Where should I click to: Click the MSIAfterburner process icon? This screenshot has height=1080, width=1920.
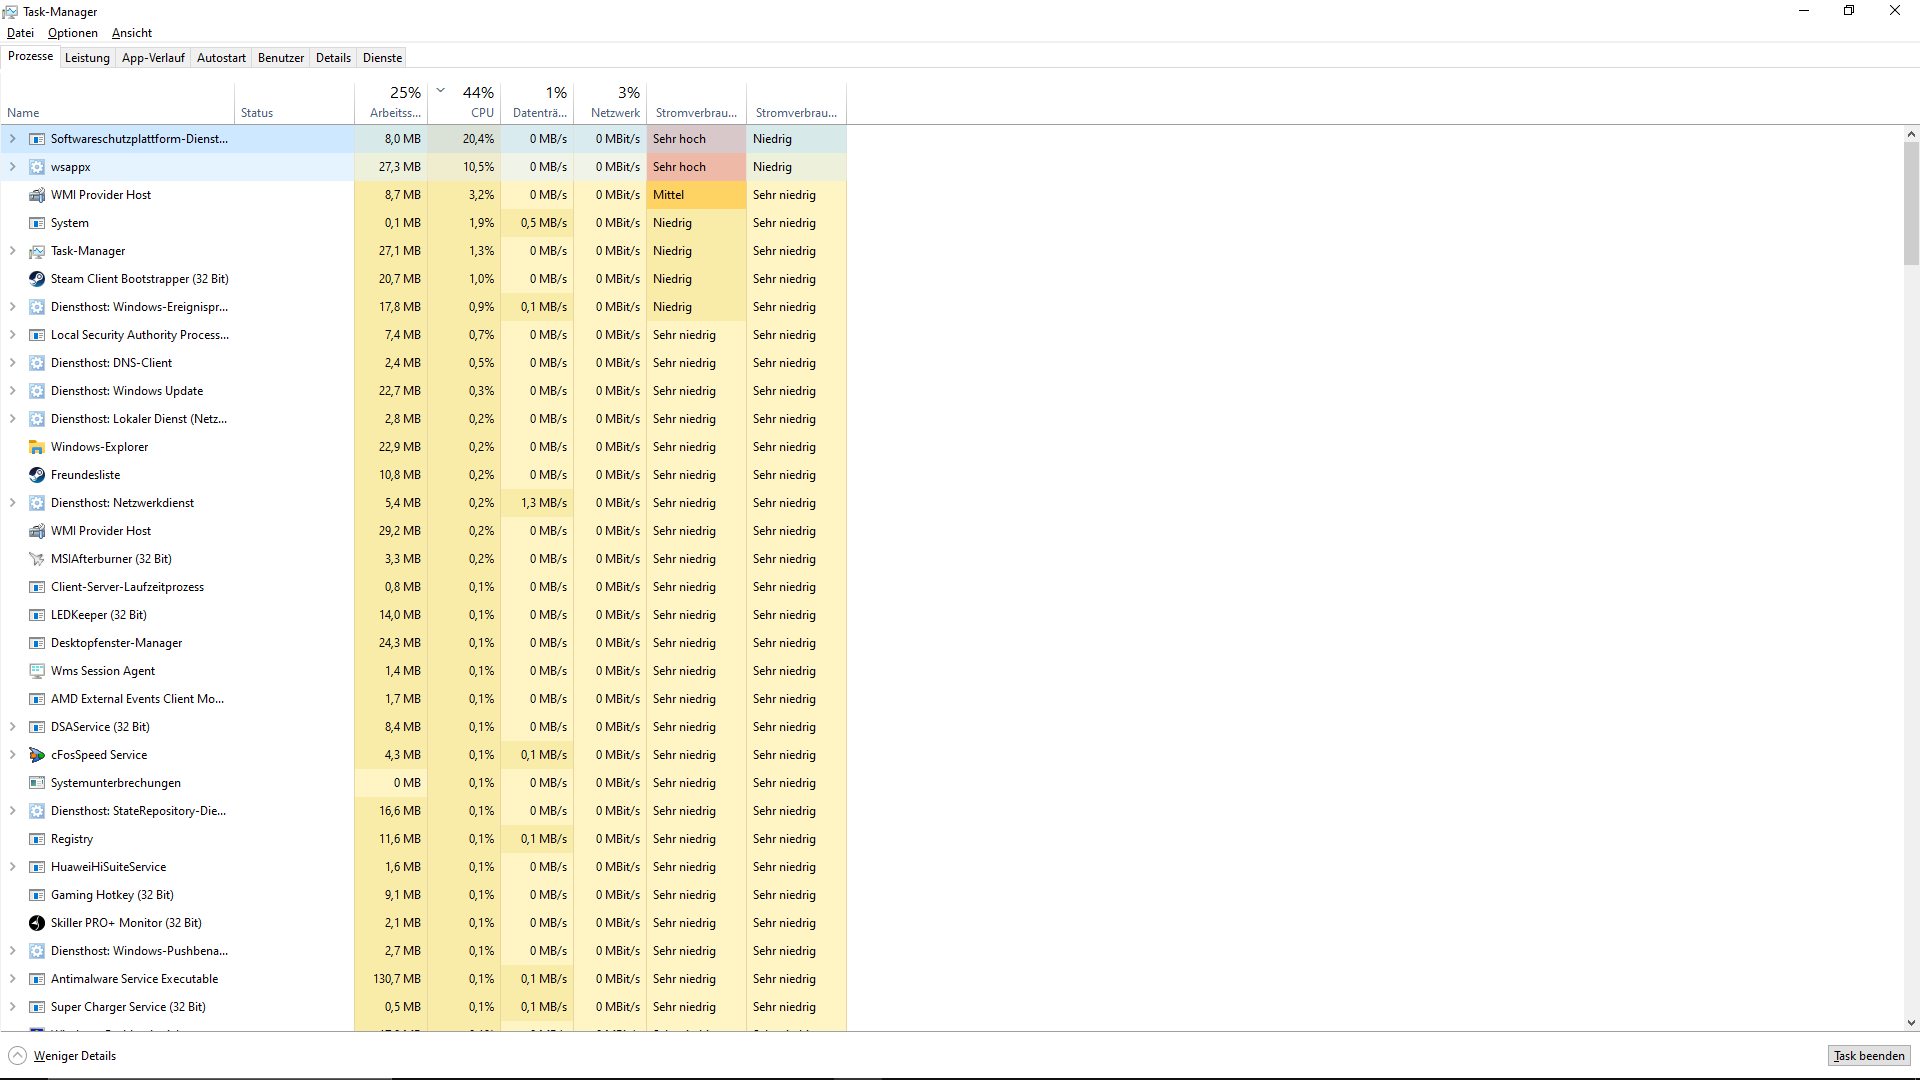[37, 559]
